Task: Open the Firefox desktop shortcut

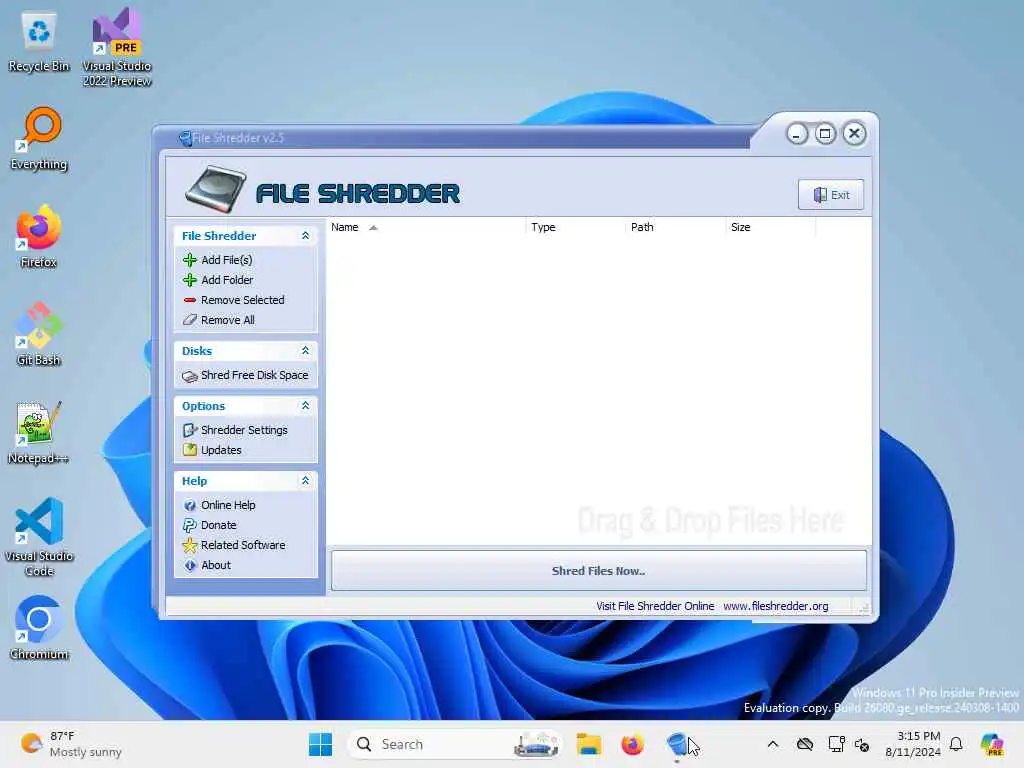Action: [x=39, y=236]
